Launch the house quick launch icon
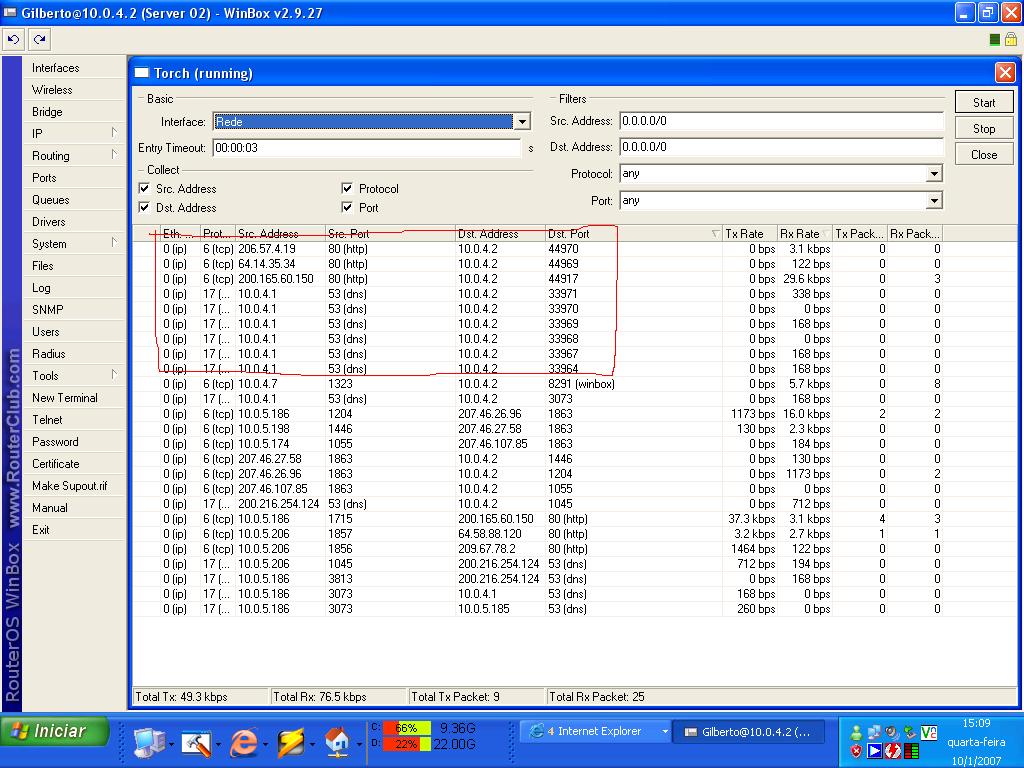1024x768 pixels. tap(337, 743)
